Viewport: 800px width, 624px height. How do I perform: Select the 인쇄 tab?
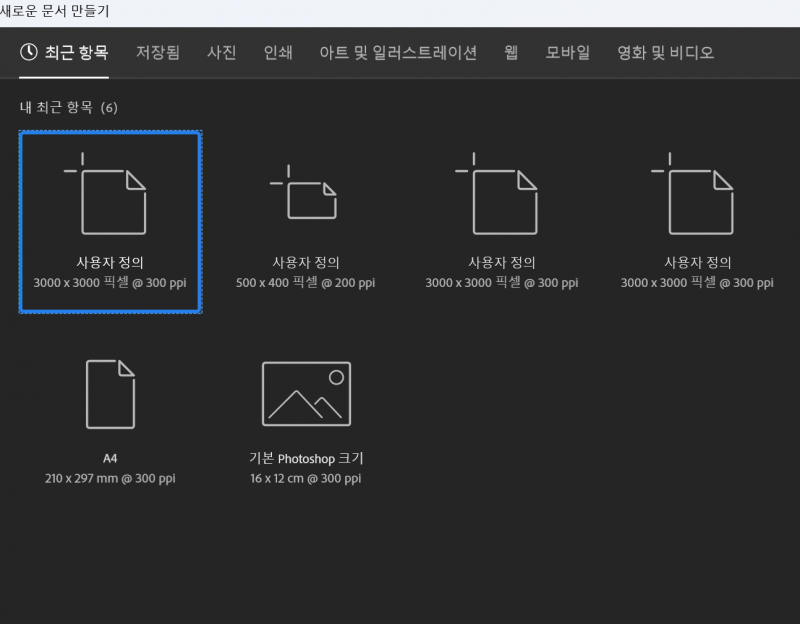click(x=278, y=53)
